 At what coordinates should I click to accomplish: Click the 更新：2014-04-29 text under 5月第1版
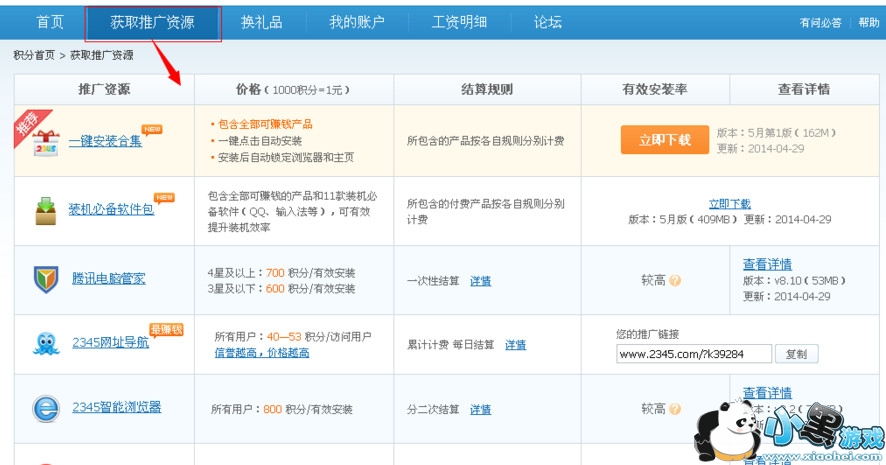(x=761, y=149)
